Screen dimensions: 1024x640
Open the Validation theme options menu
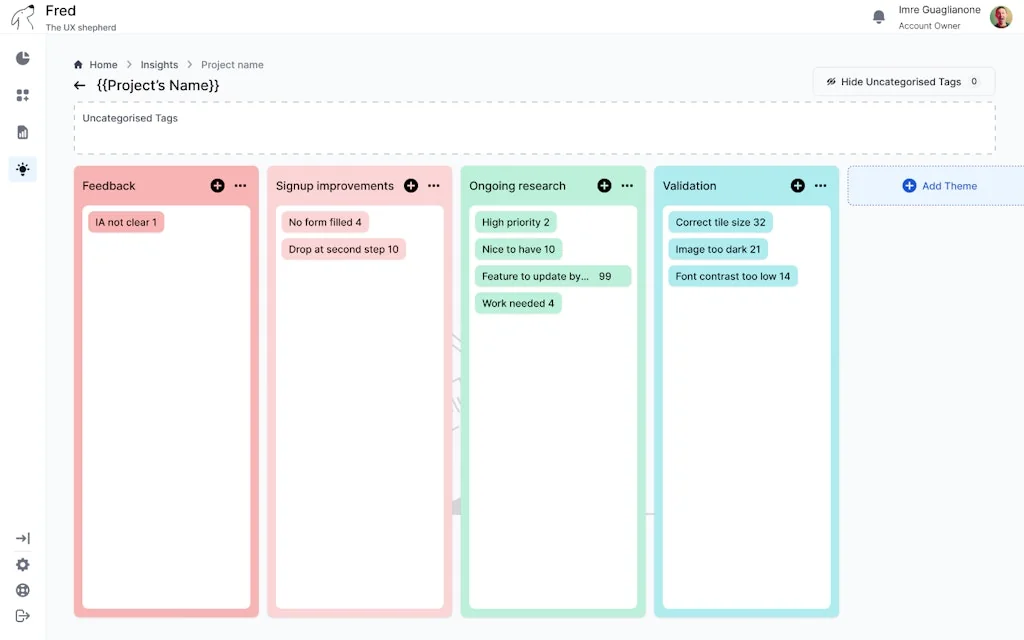tap(820, 186)
